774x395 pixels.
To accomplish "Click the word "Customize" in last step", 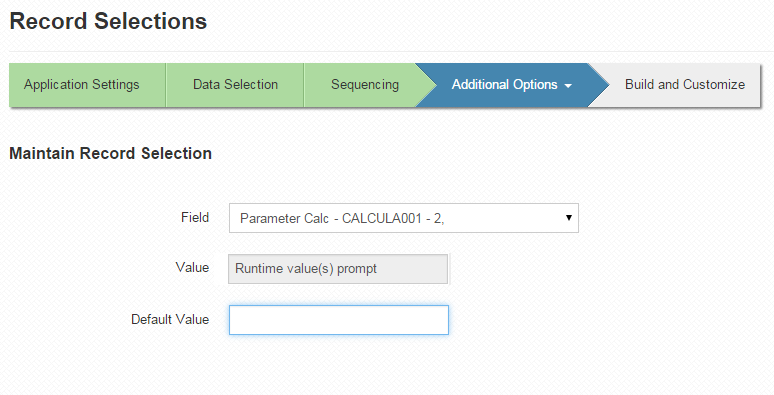I will tap(714, 84).
